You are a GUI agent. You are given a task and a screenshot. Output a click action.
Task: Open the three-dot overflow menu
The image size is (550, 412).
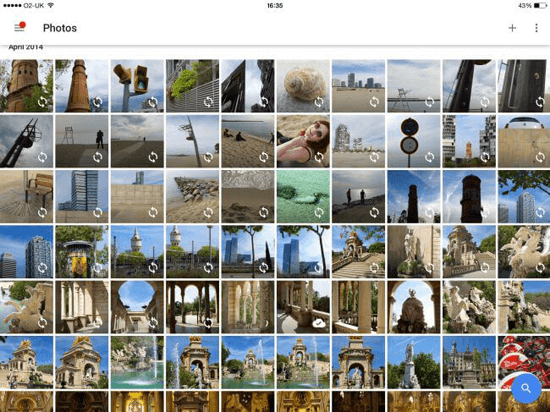click(536, 28)
